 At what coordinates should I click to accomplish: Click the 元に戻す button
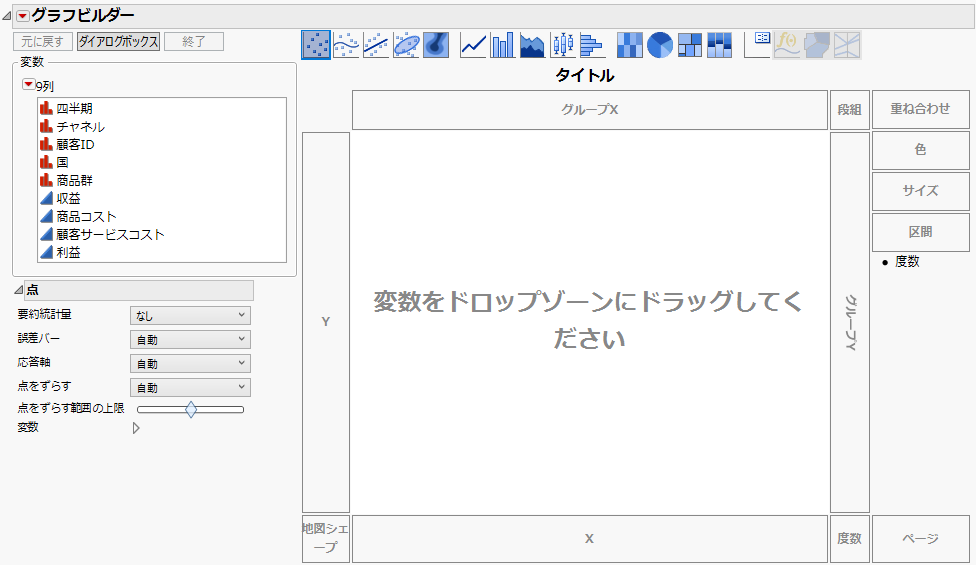(42, 42)
